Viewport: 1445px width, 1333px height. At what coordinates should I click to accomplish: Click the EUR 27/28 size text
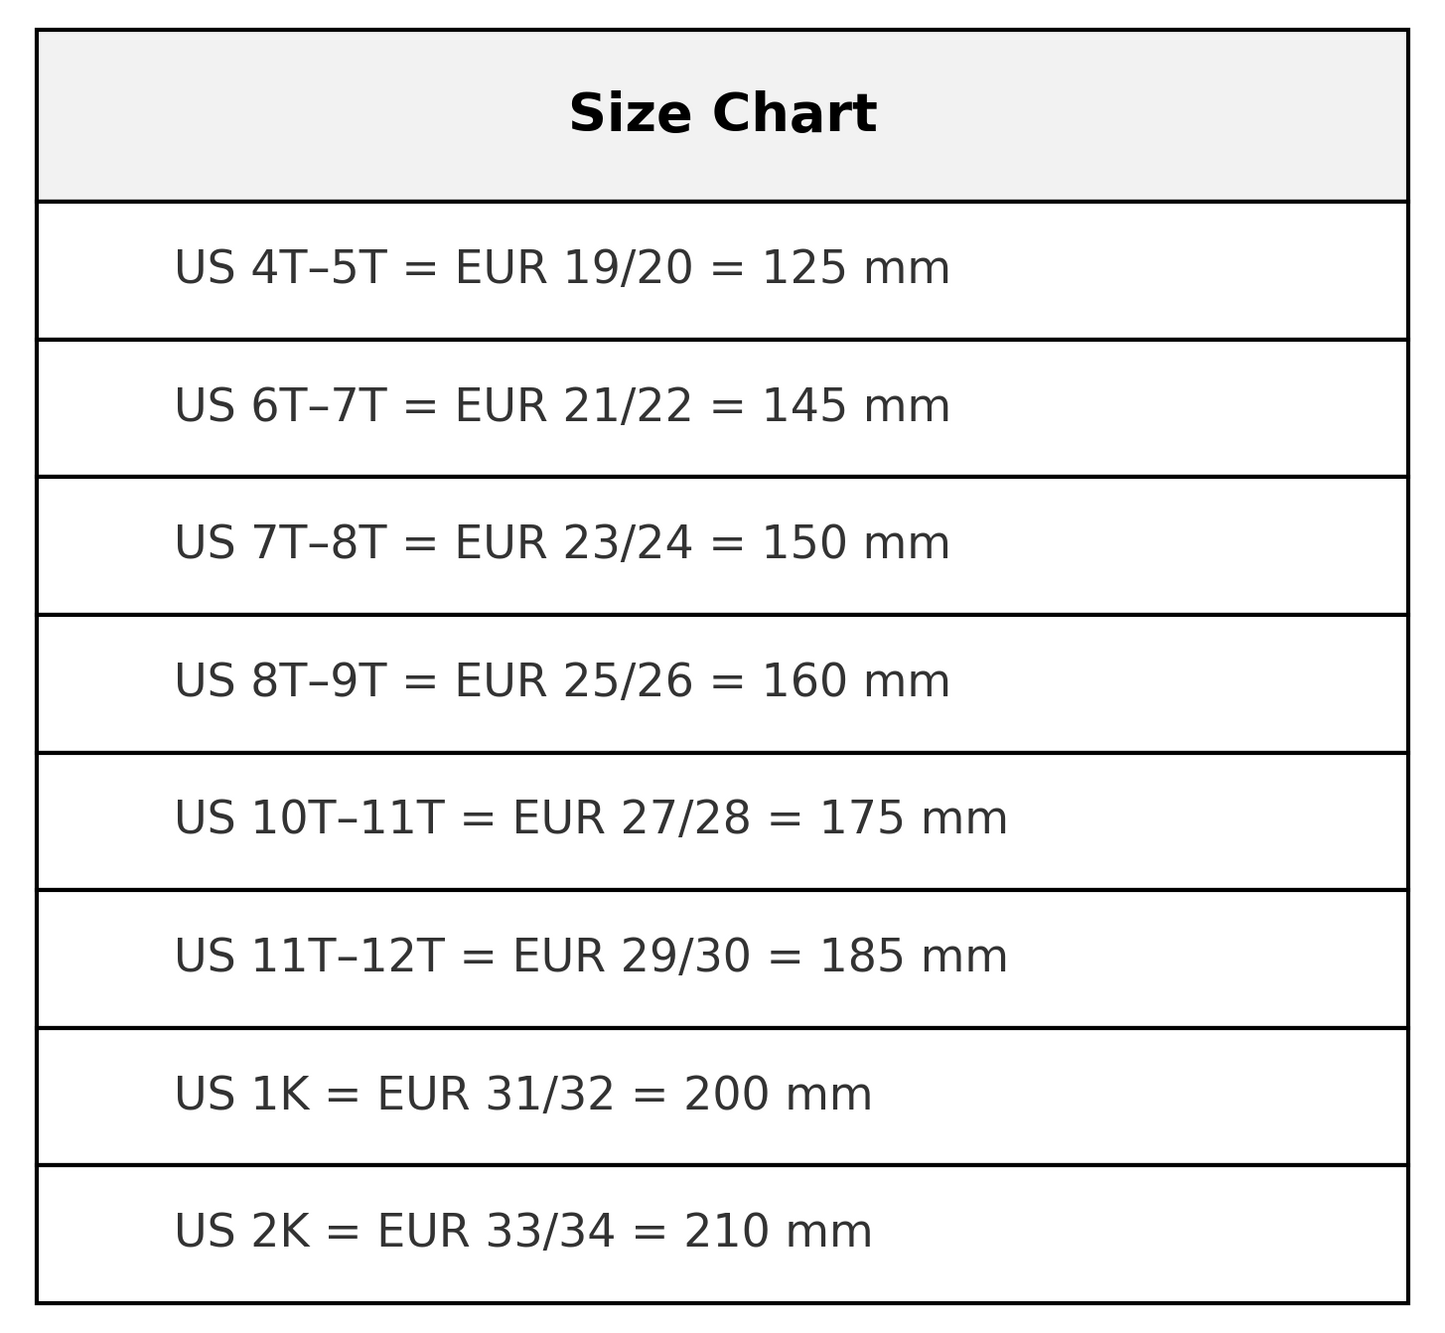631,818
